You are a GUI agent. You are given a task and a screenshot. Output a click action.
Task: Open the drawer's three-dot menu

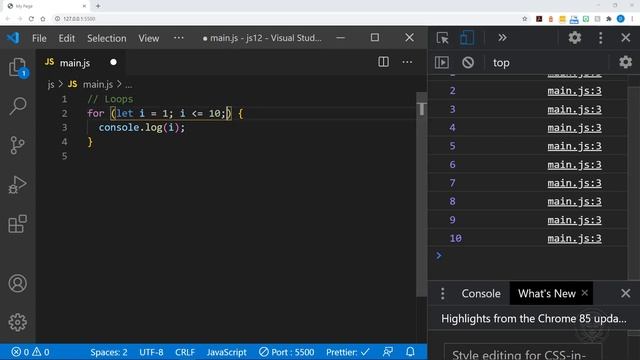442,293
